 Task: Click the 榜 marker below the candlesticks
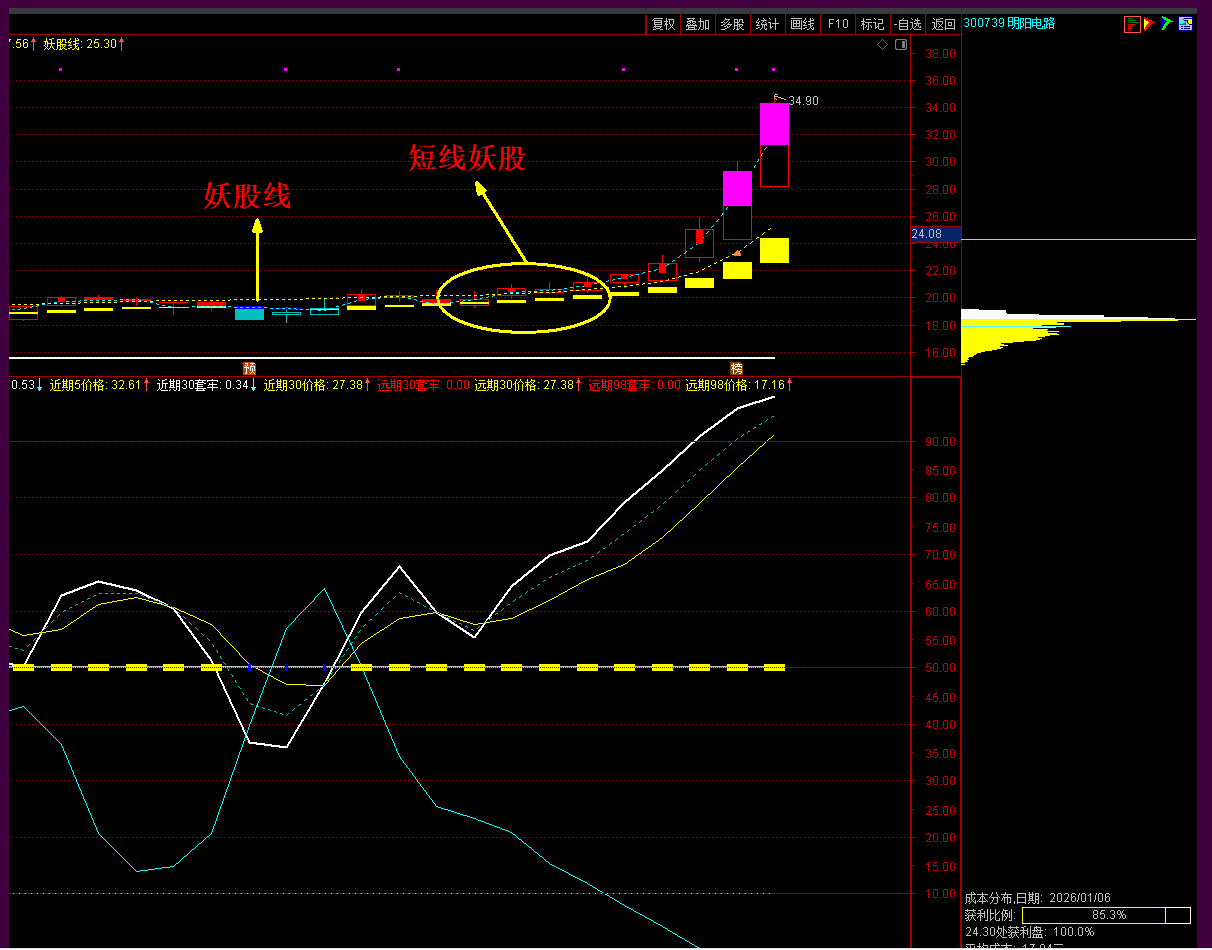click(x=736, y=368)
